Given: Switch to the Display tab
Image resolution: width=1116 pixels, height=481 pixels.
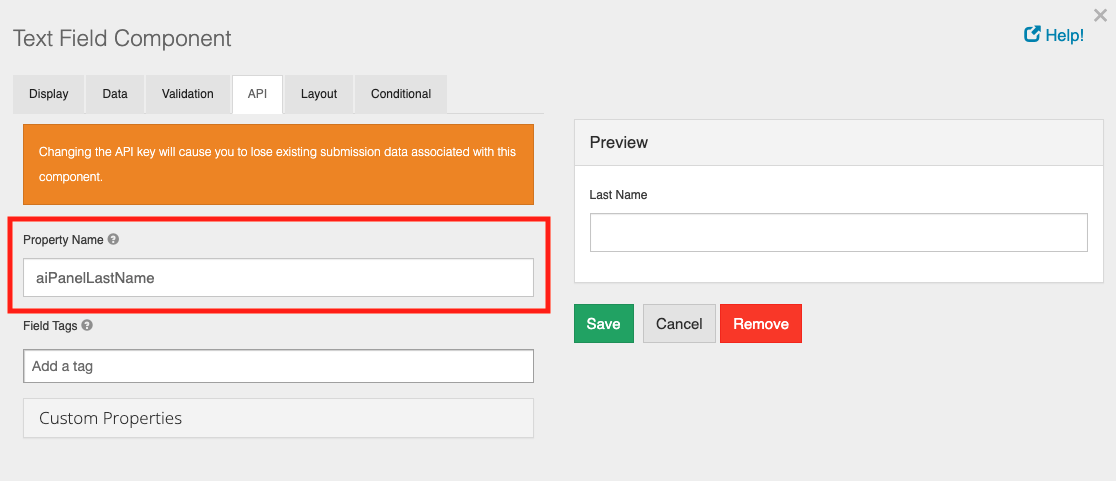Looking at the screenshot, I should (x=49, y=94).
